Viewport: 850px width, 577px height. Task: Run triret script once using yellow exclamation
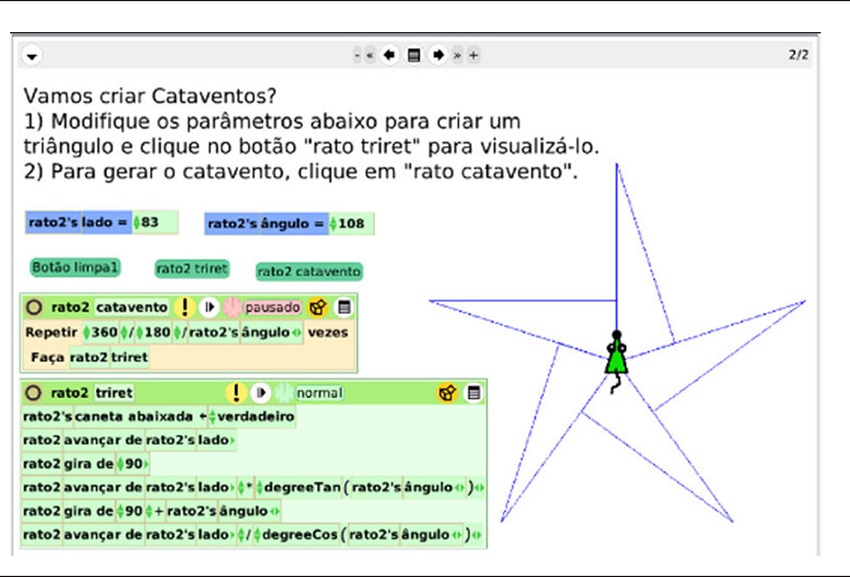coord(237,393)
